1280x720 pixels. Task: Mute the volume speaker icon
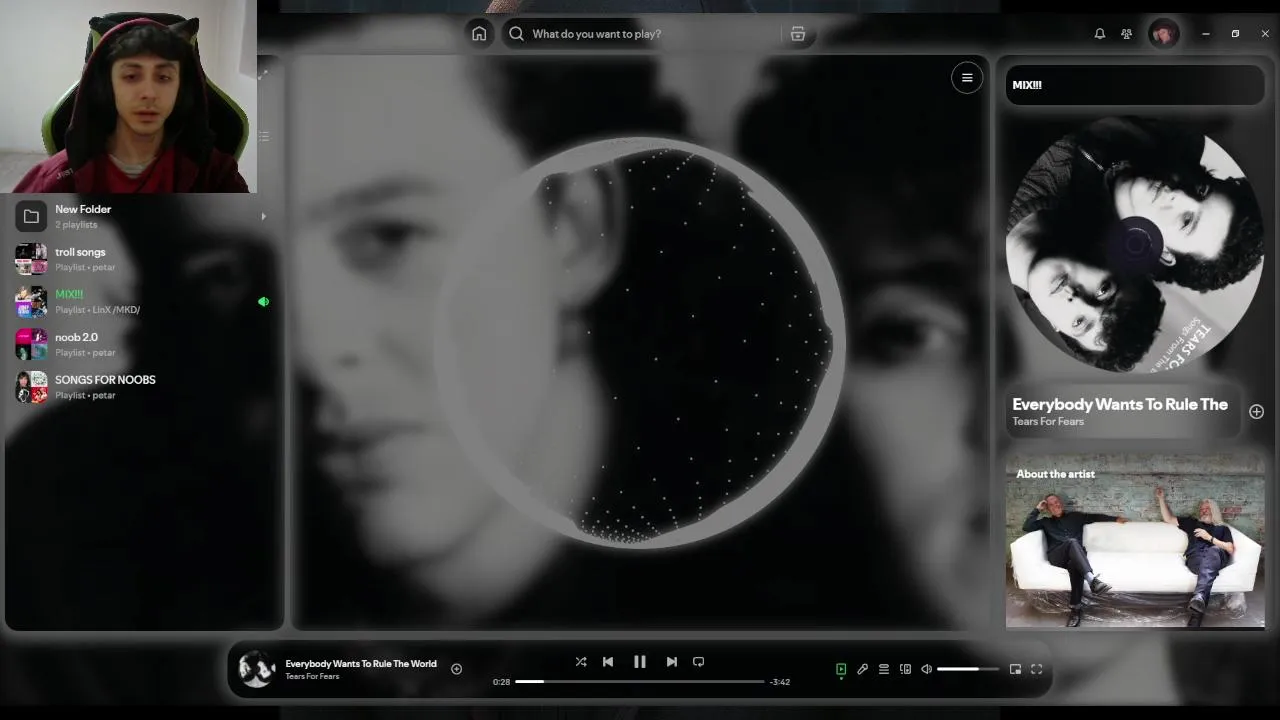click(926, 669)
